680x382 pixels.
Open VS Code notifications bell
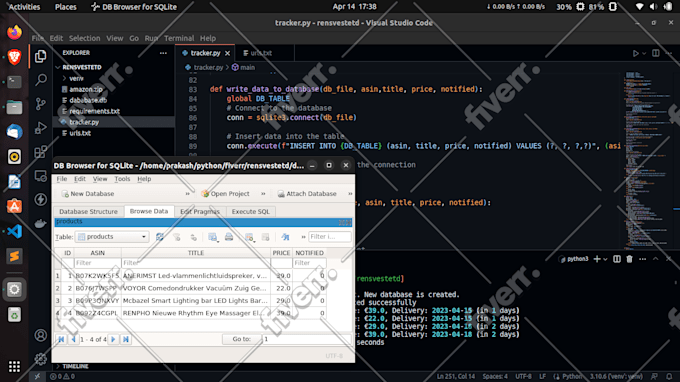point(669,376)
